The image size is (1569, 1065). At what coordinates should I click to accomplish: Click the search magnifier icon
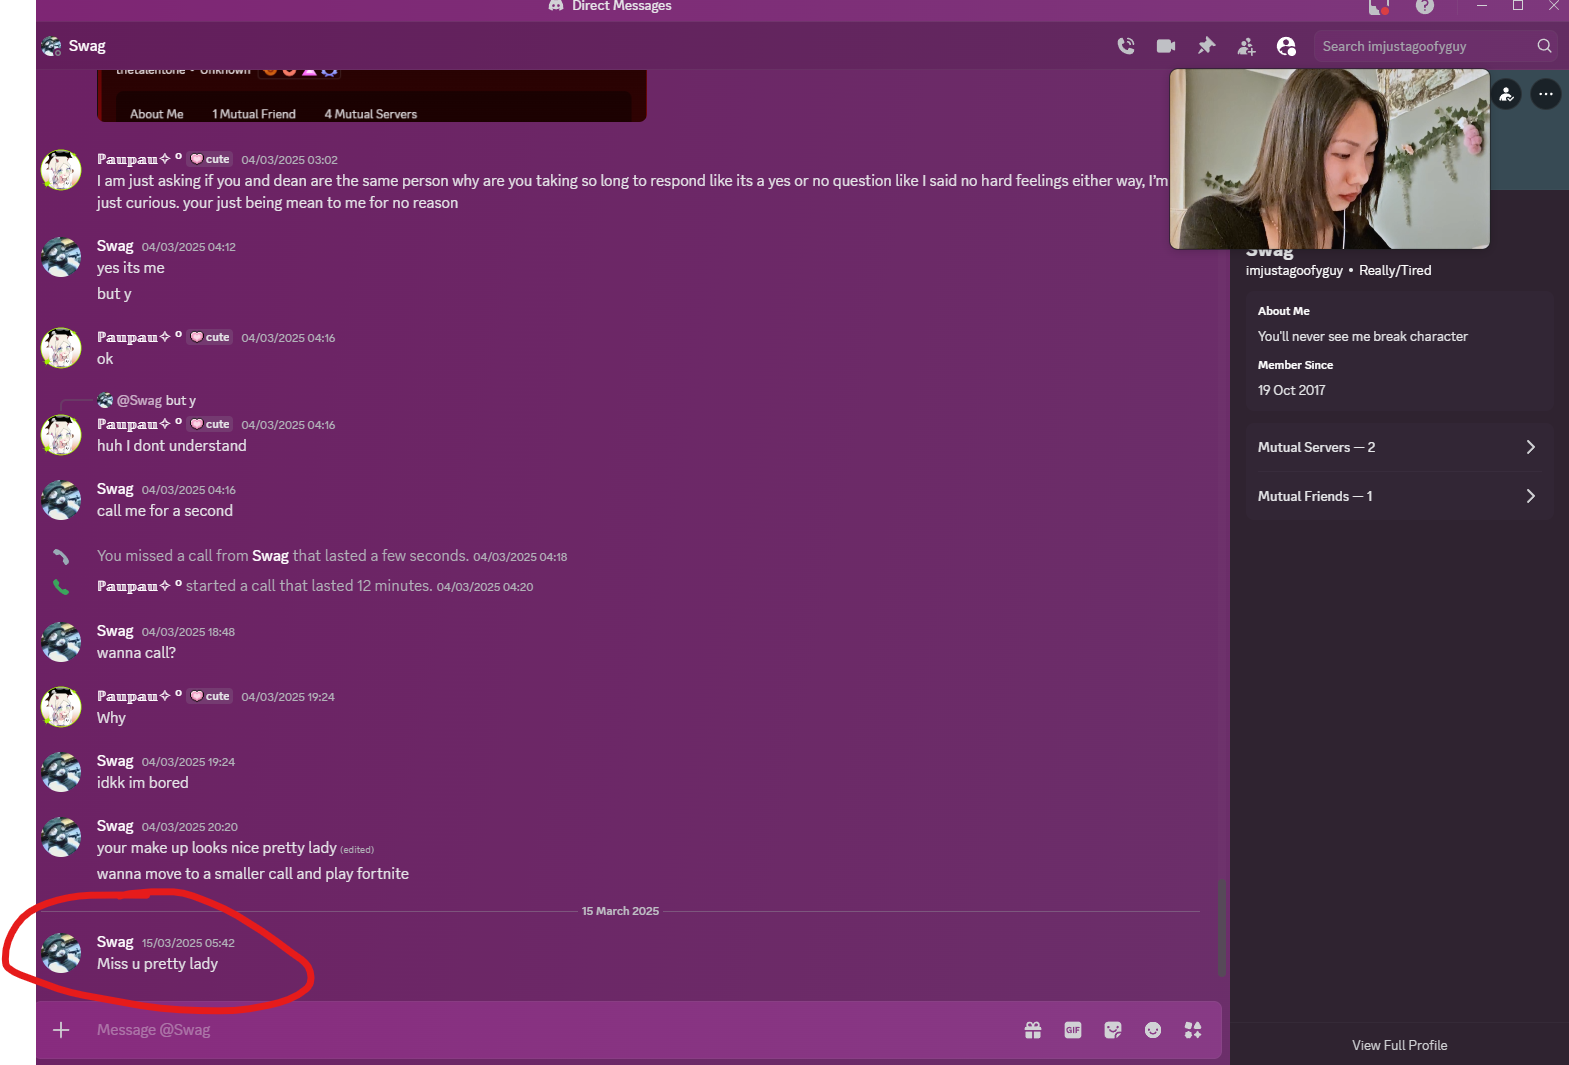[x=1544, y=46]
